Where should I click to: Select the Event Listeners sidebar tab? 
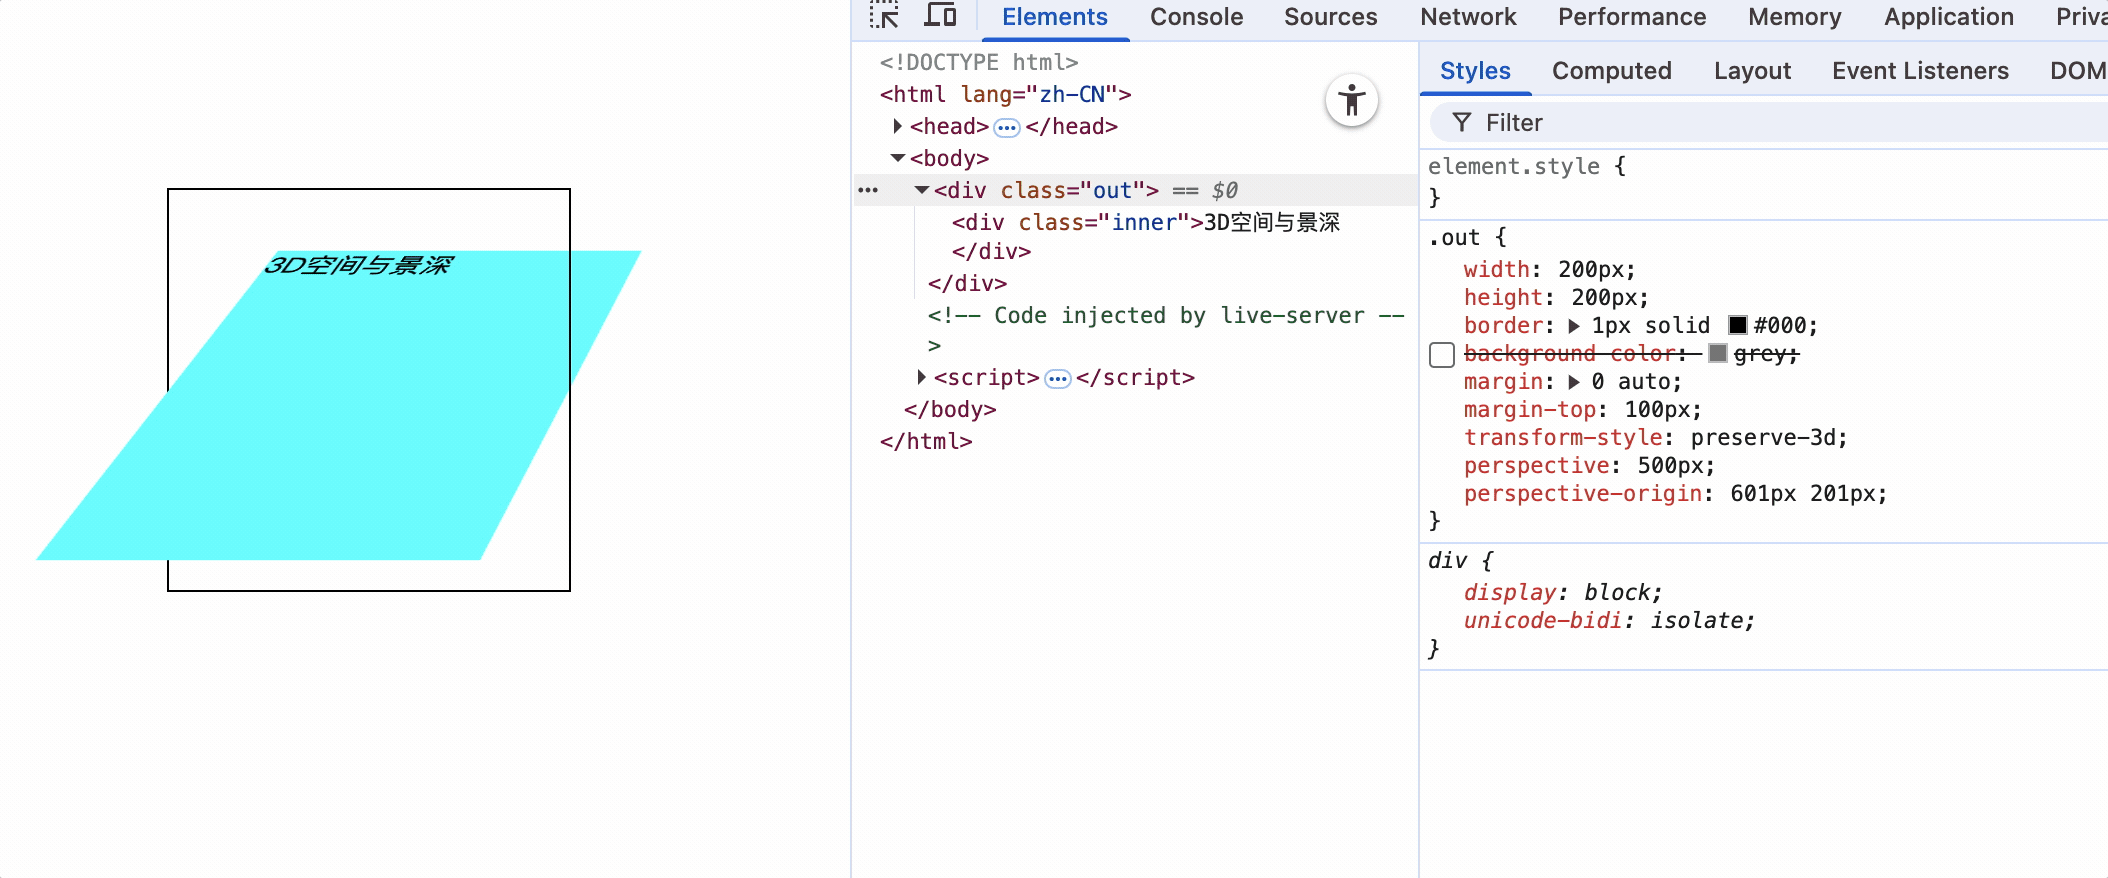[x=1920, y=71]
